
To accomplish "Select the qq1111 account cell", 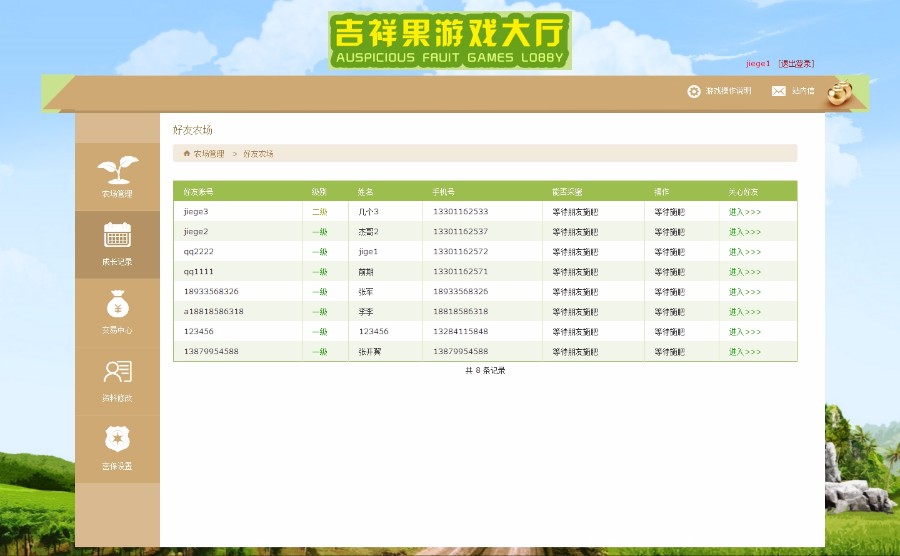I will pos(199,272).
